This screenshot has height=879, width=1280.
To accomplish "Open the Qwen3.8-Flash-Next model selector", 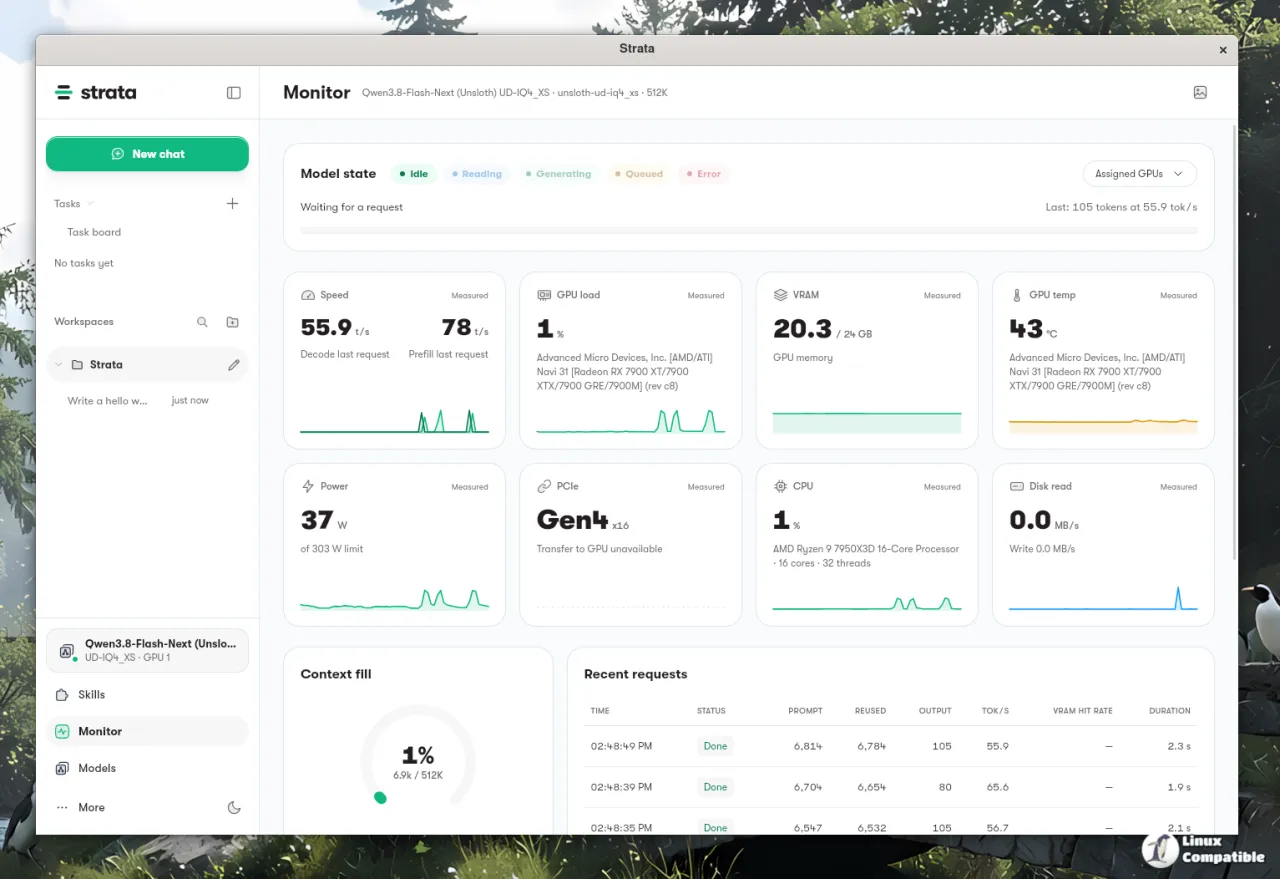I will point(147,650).
